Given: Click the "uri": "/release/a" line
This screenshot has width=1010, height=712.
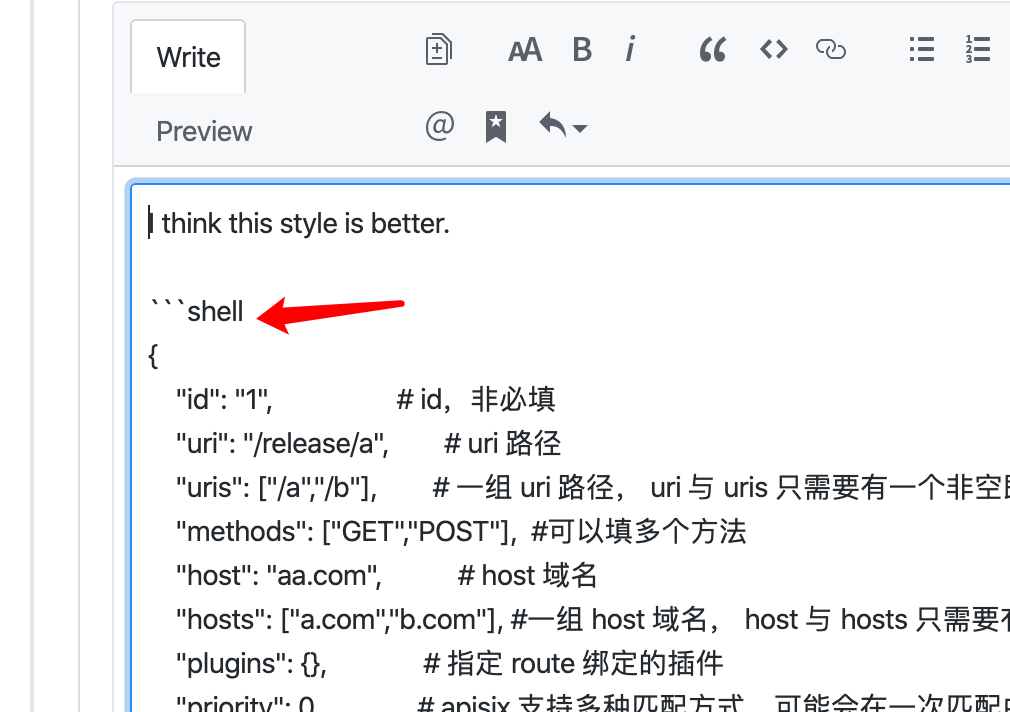Looking at the screenshot, I should 368,443.
